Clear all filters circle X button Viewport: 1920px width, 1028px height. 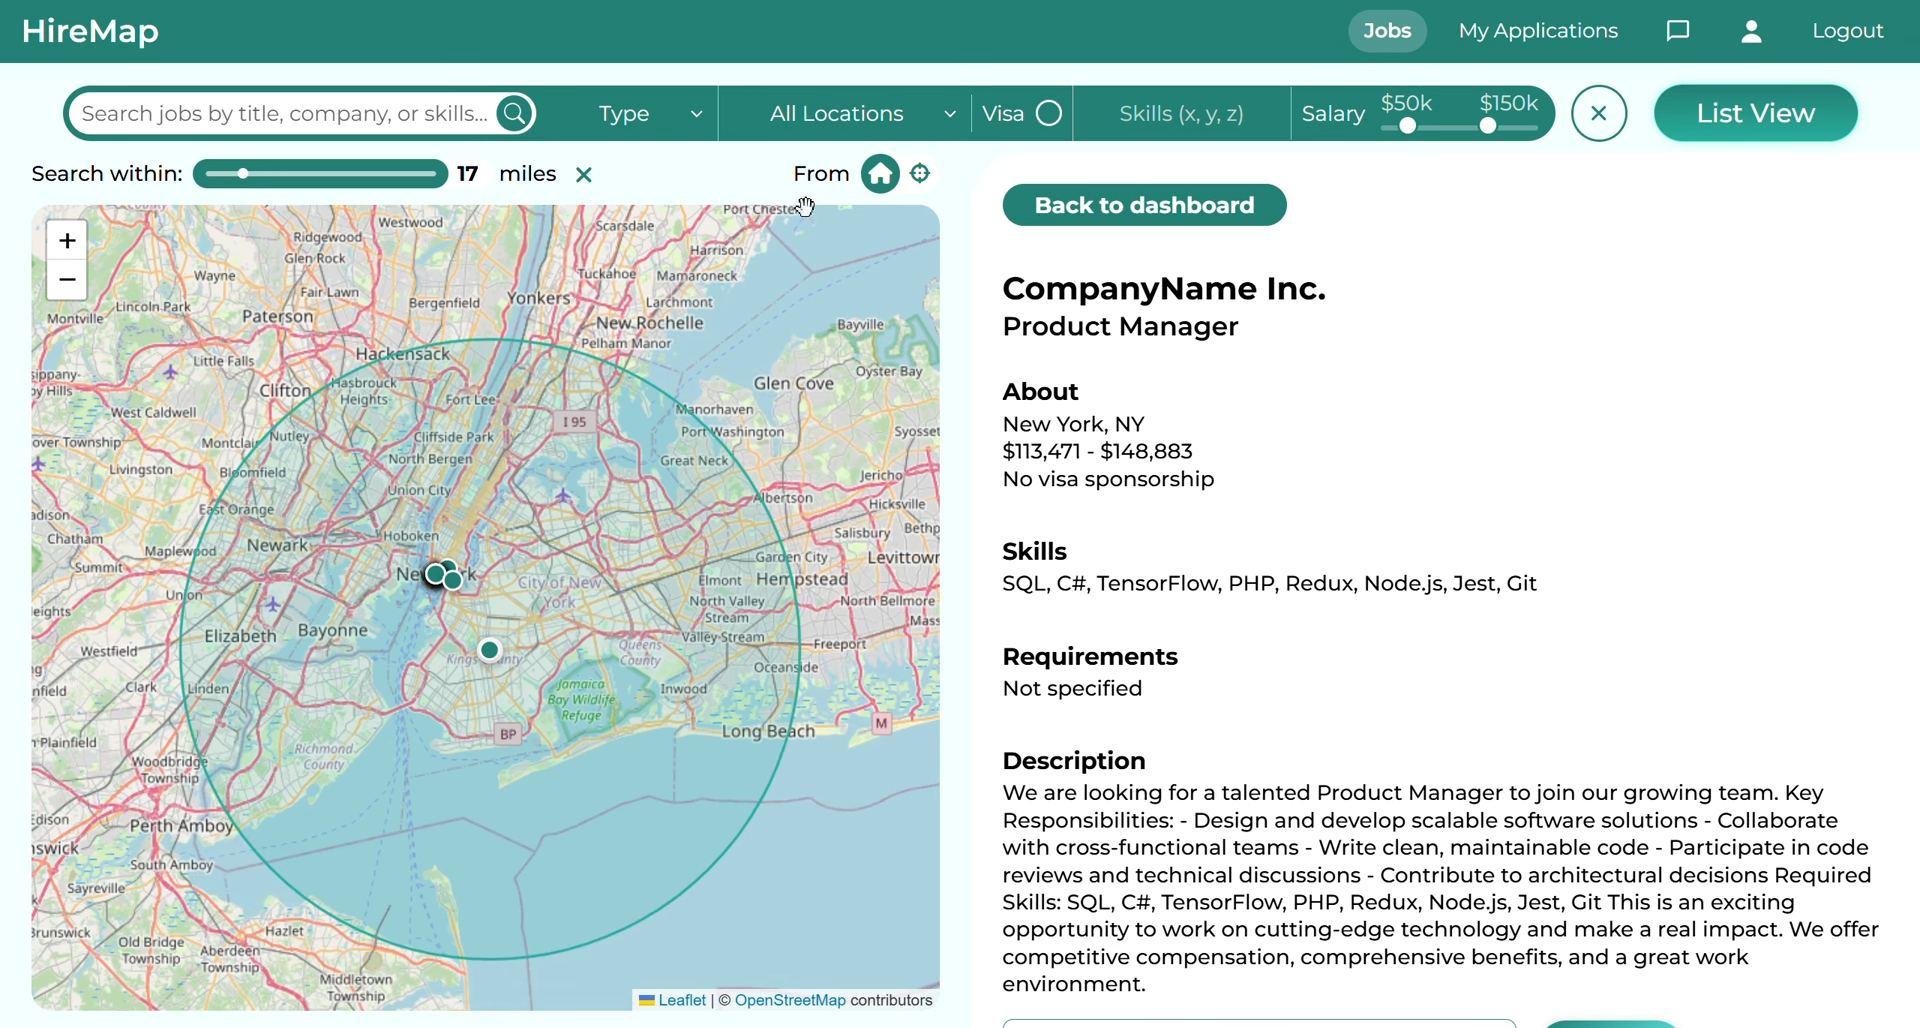coord(1598,113)
